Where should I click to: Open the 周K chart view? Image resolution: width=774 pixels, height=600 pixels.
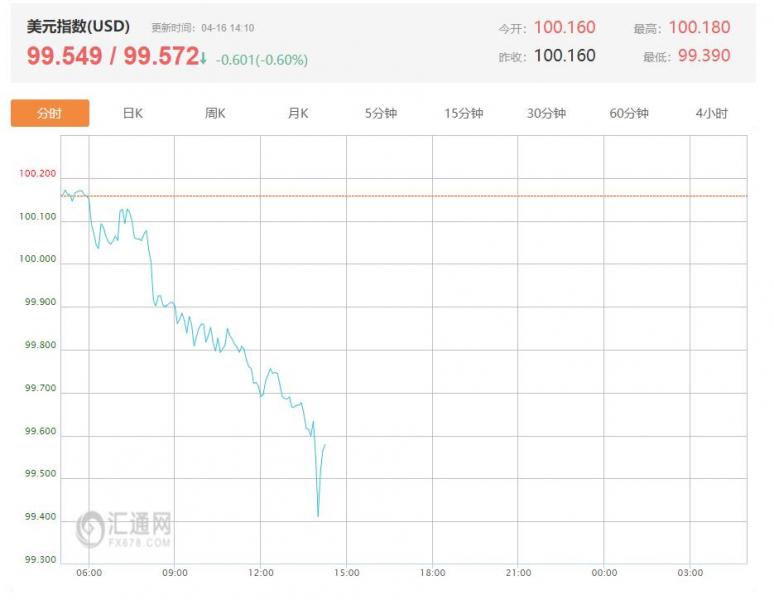[x=215, y=113]
